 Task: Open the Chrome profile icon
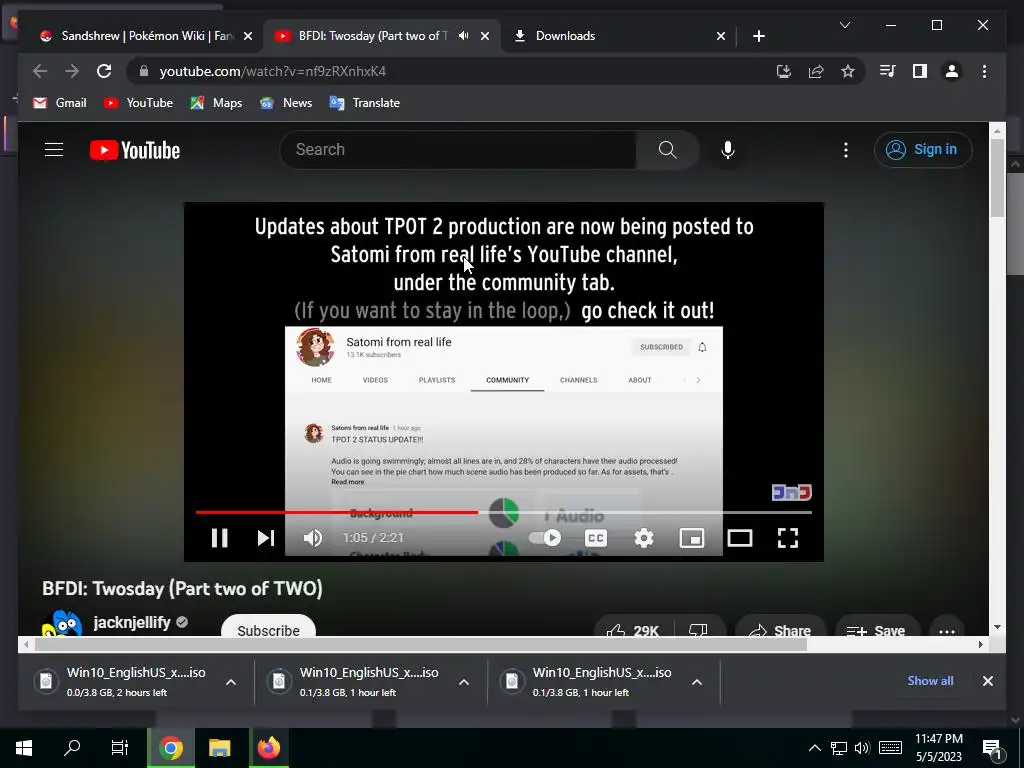tap(952, 71)
